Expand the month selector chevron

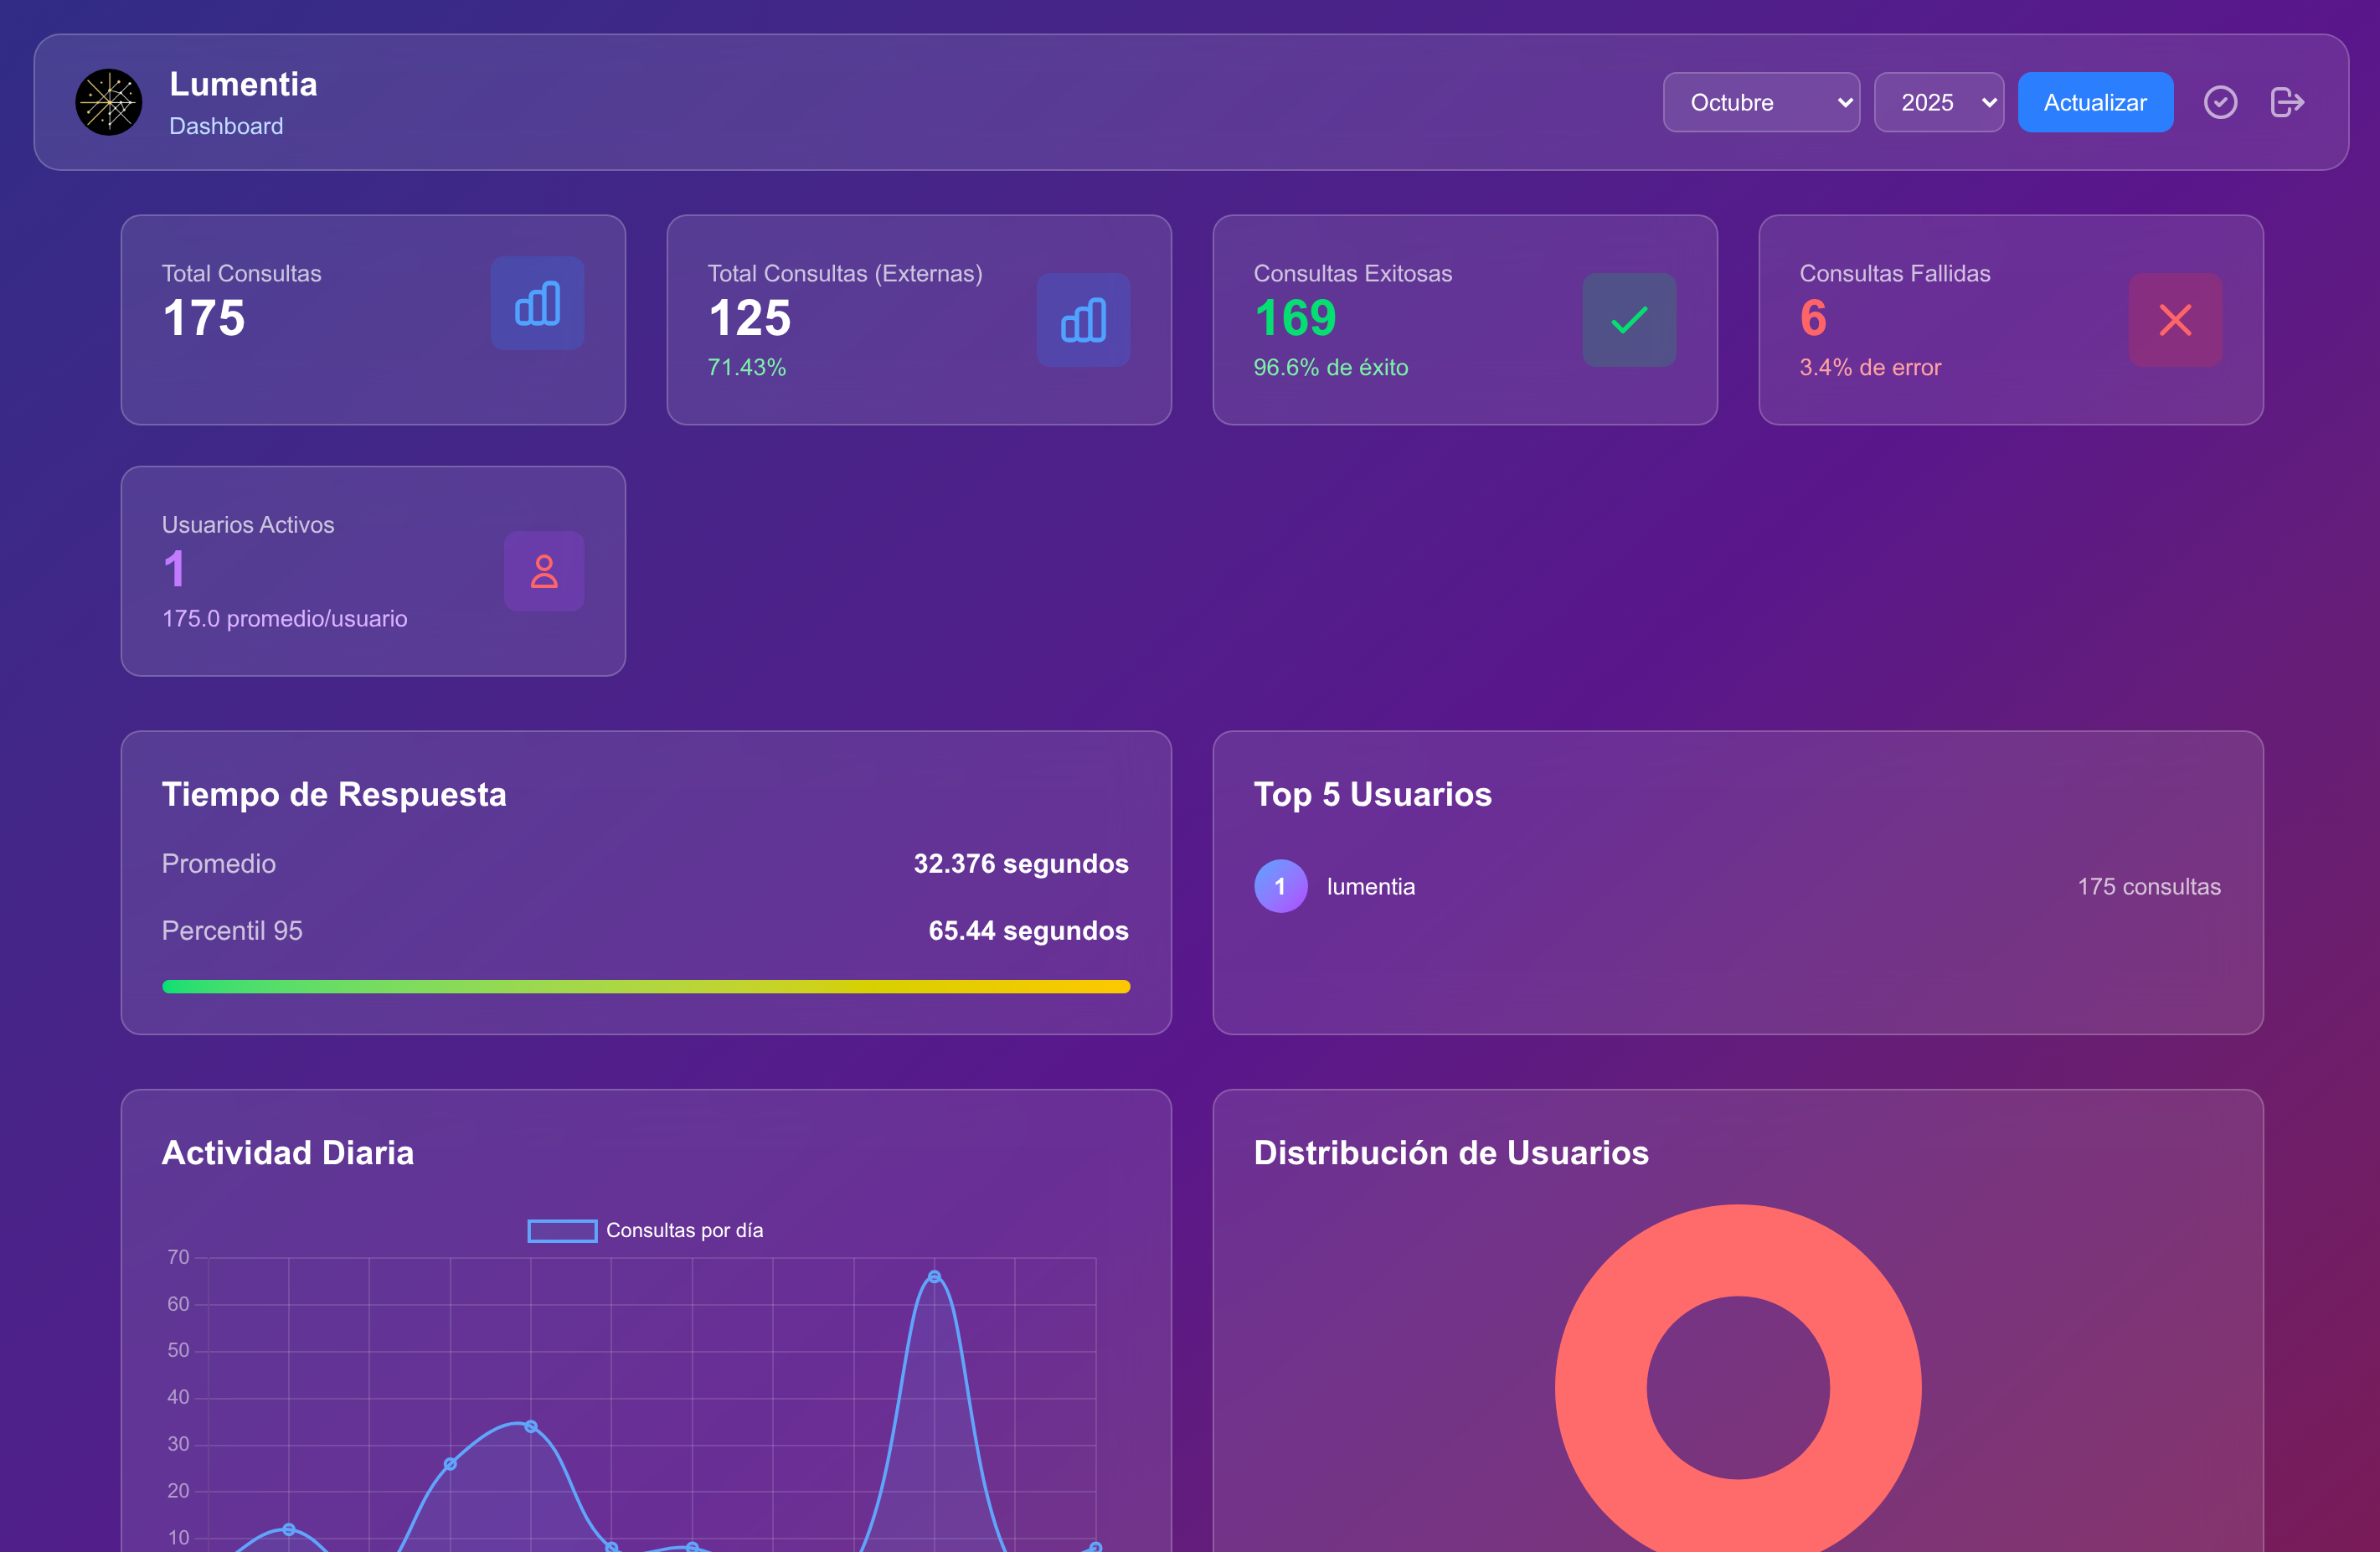pyautogui.click(x=1843, y=101)
